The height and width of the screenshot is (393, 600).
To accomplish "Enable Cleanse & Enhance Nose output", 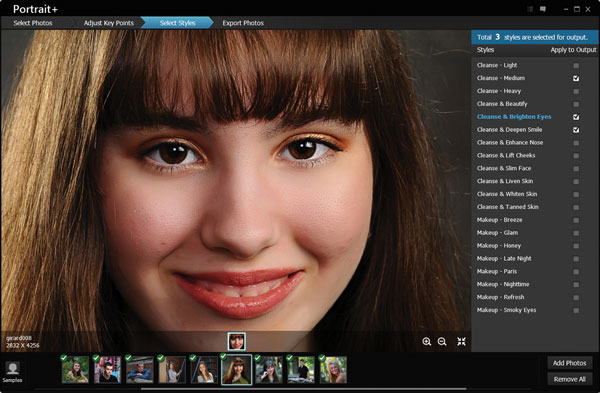I will tap(576, 143).
